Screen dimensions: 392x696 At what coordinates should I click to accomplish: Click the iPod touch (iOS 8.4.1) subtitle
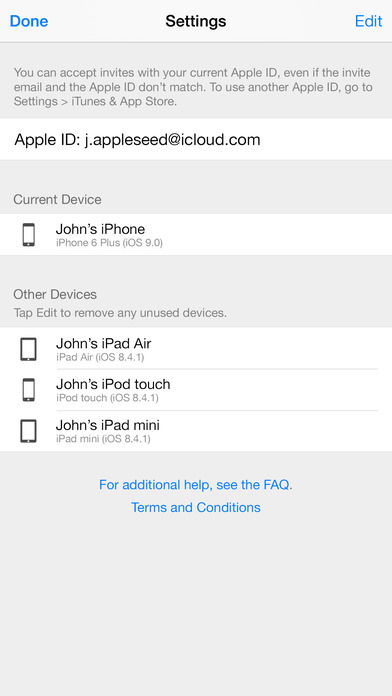pos(107,398)
